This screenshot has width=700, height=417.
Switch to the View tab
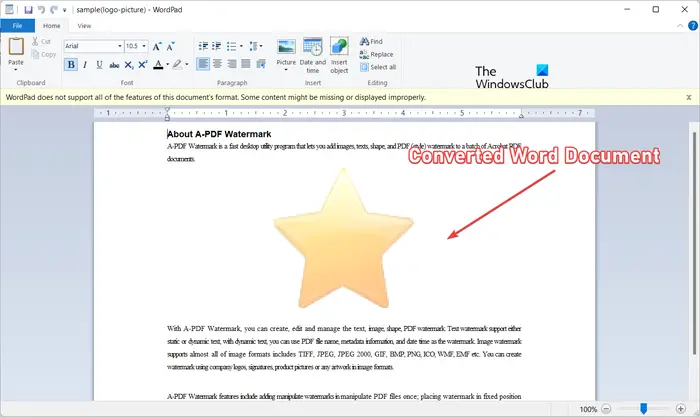tap(84, 25)
